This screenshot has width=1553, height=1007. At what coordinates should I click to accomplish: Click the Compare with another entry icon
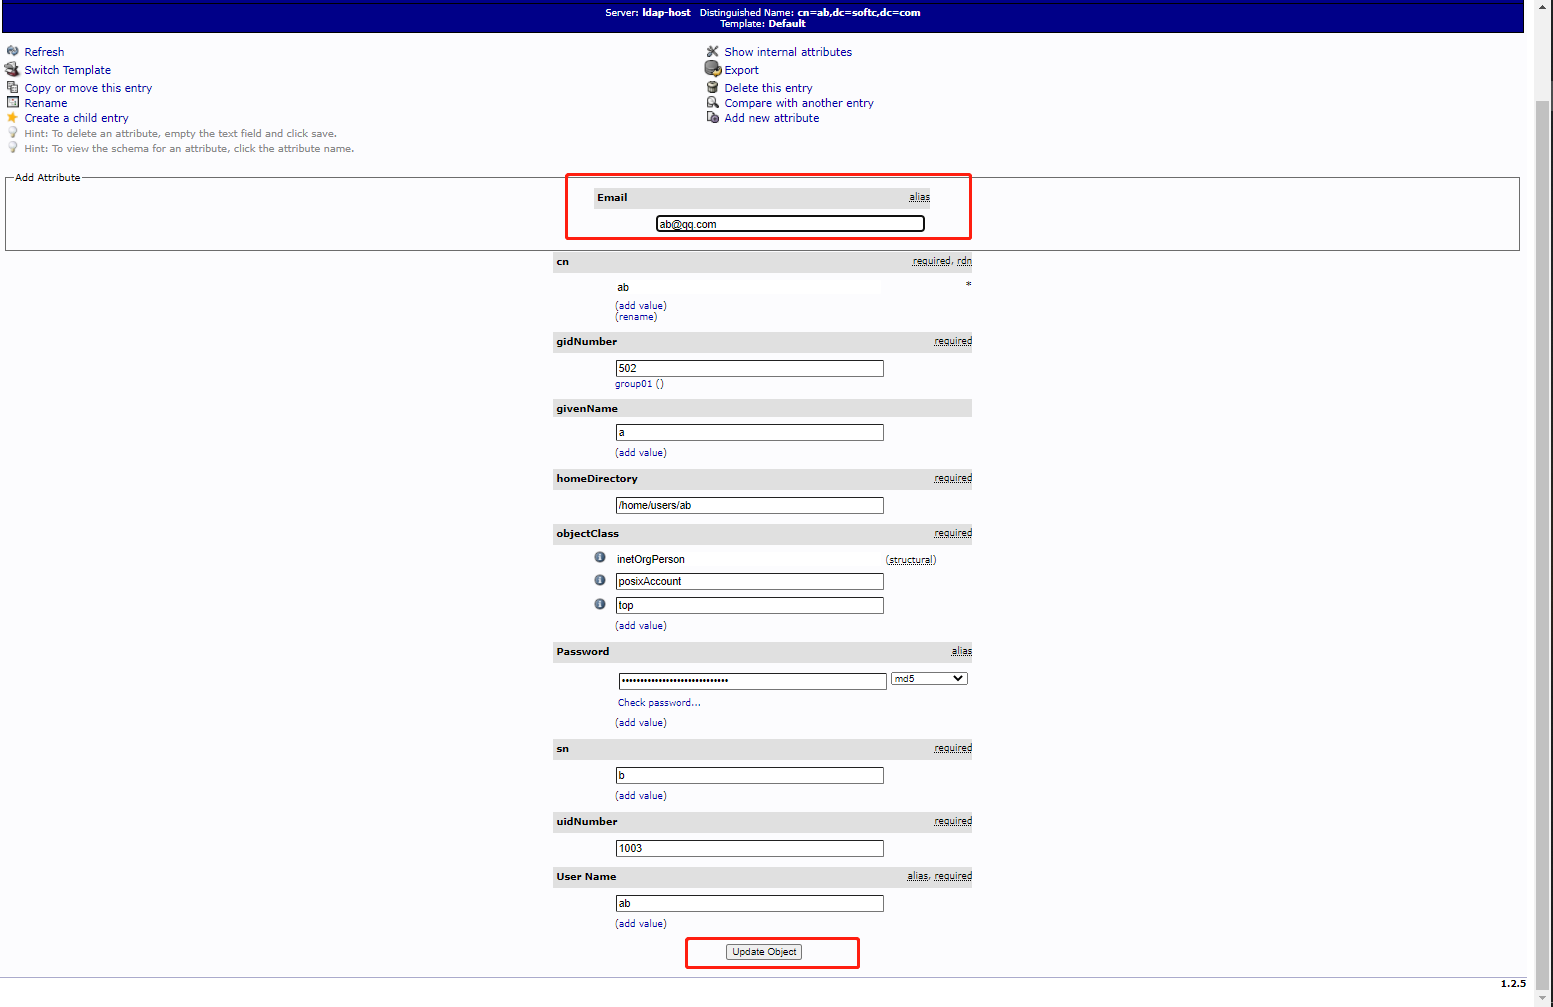coord(712,102)
